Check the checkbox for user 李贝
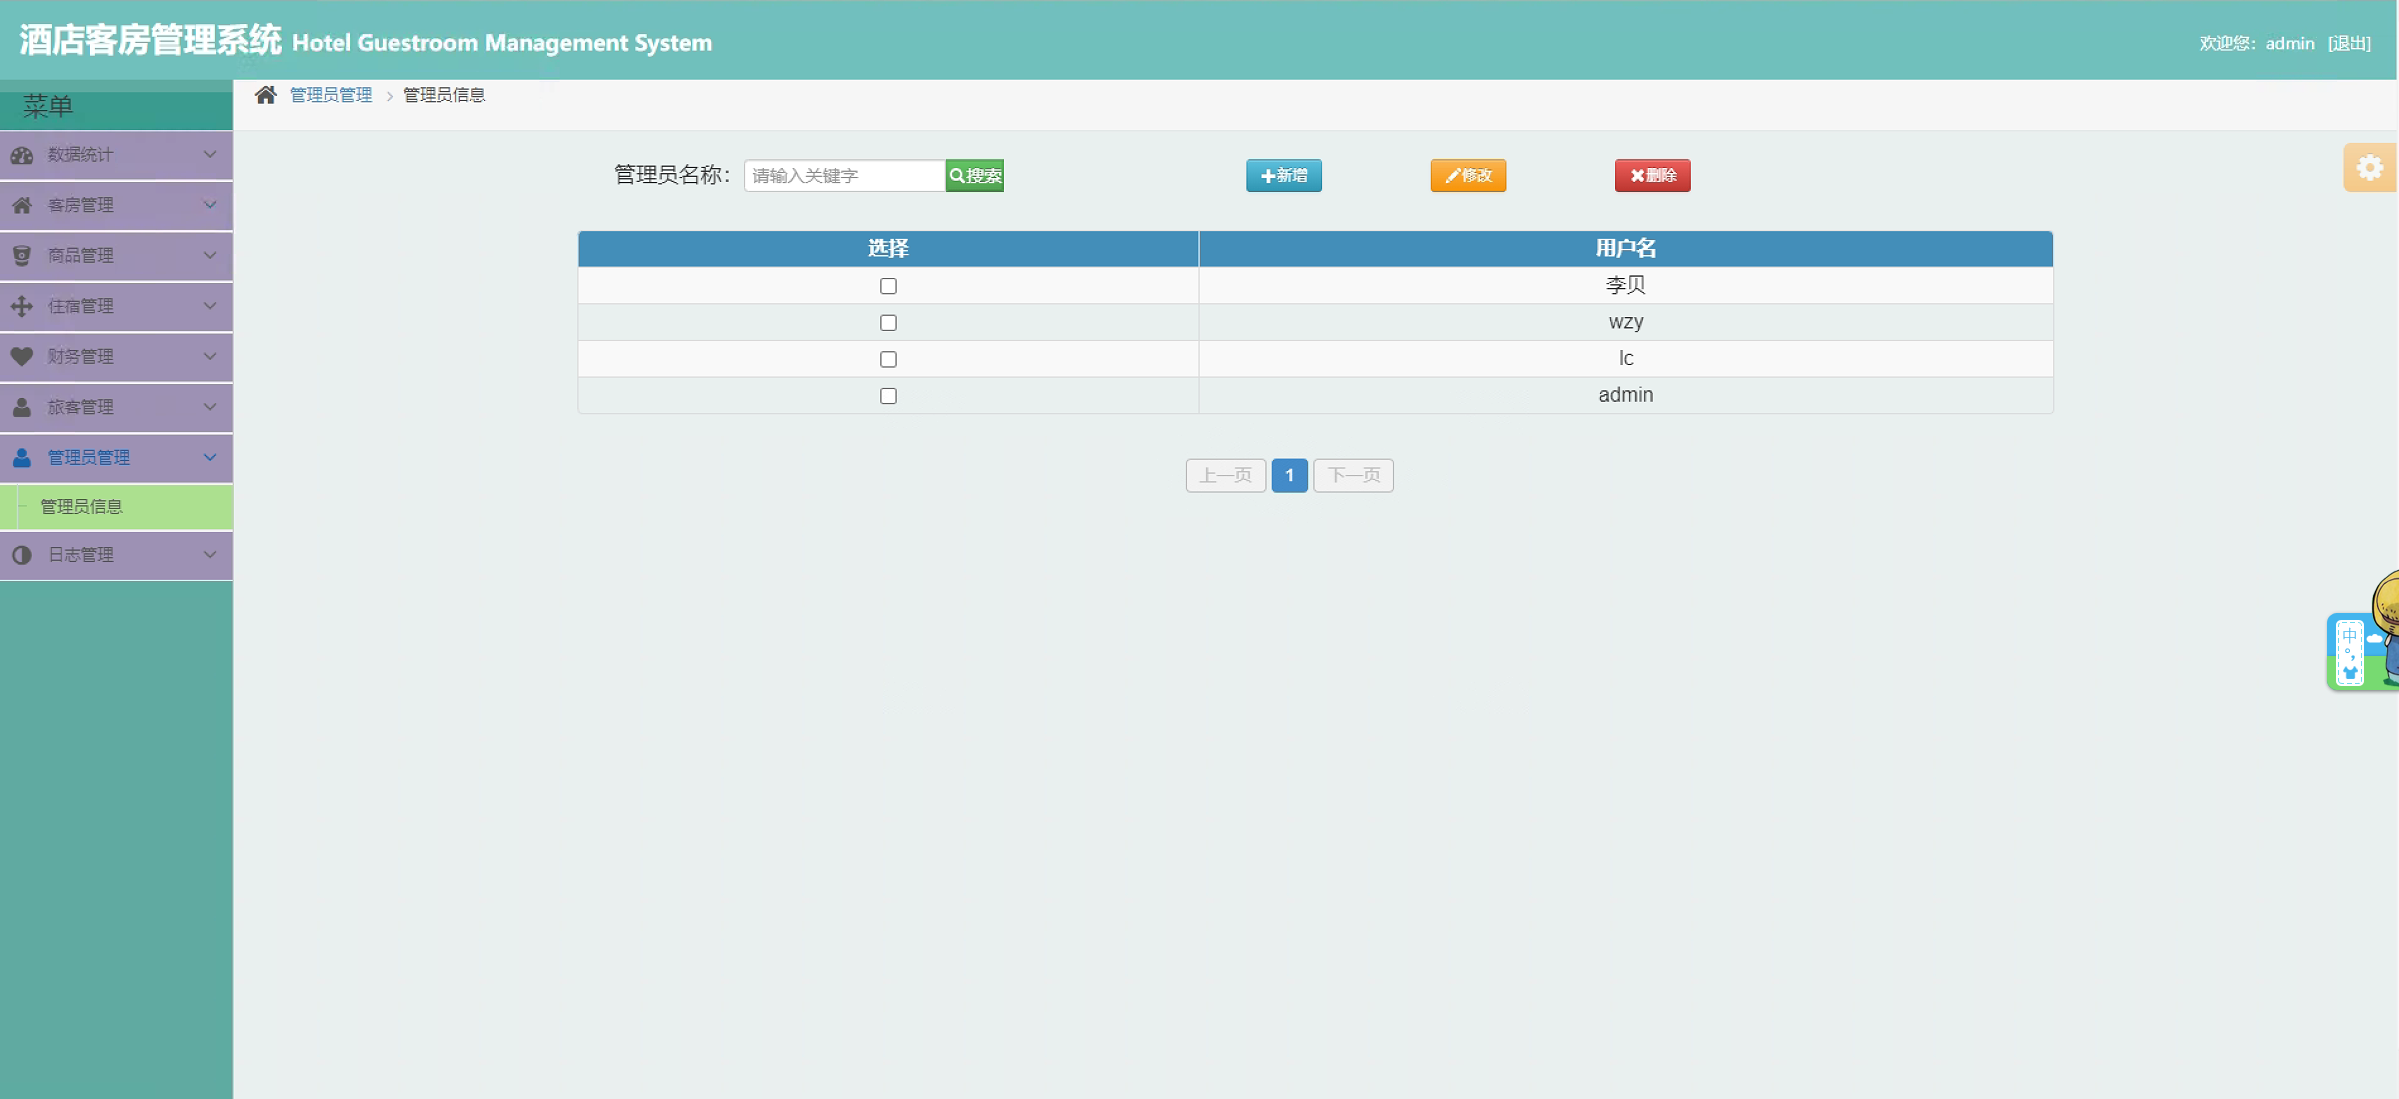 click(x=888, y=286)
